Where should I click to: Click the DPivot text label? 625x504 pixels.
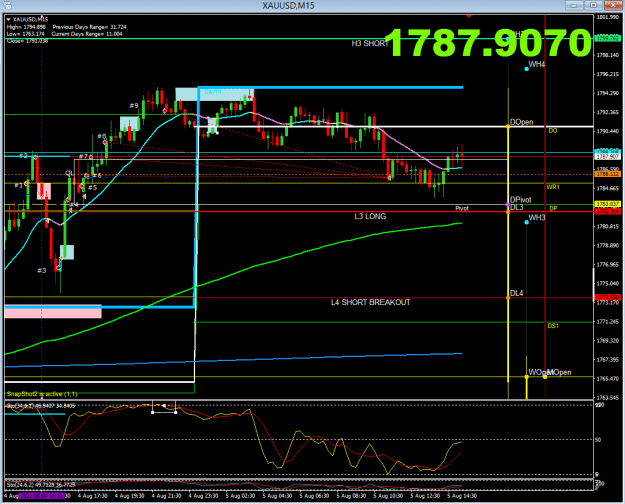[x=521, y=199]
